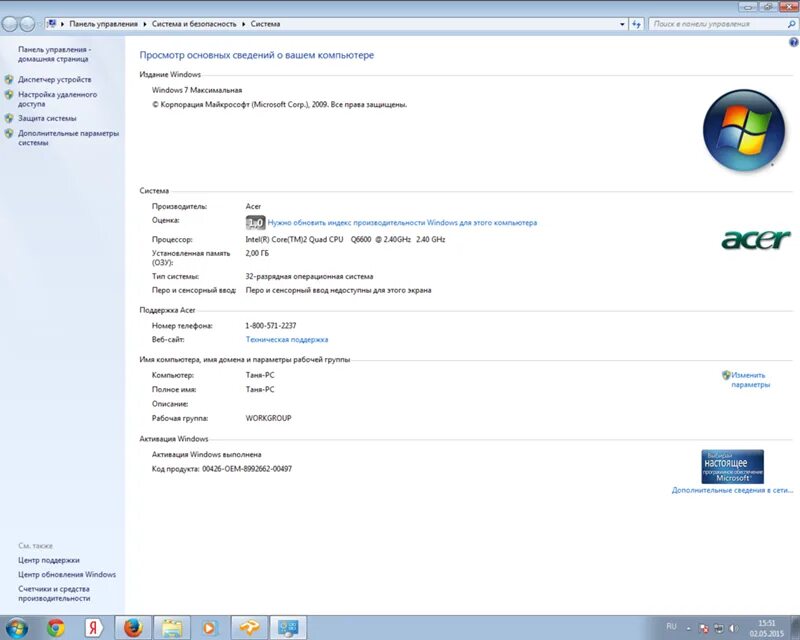Switch to Firefox in taskbar
This screenshot has width=800, height=640.
(133, 628)
